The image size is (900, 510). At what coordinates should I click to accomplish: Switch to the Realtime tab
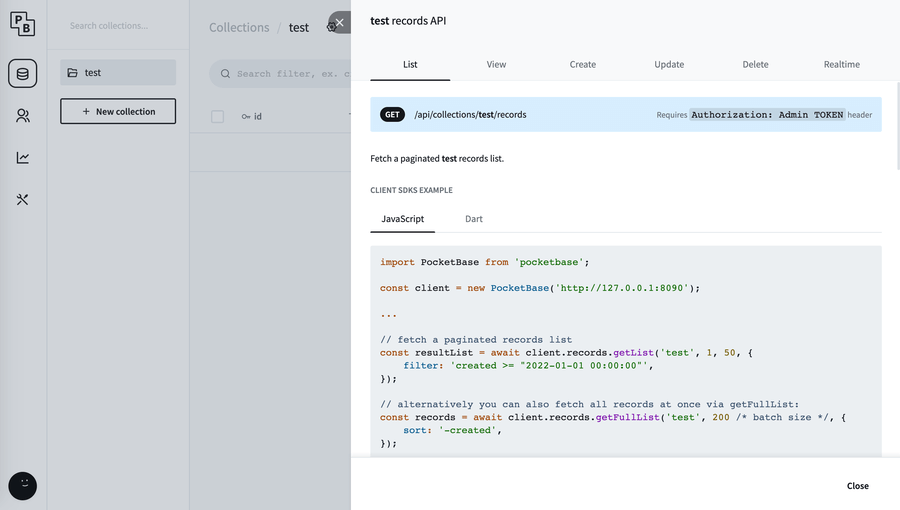click(x=841, y=64)
